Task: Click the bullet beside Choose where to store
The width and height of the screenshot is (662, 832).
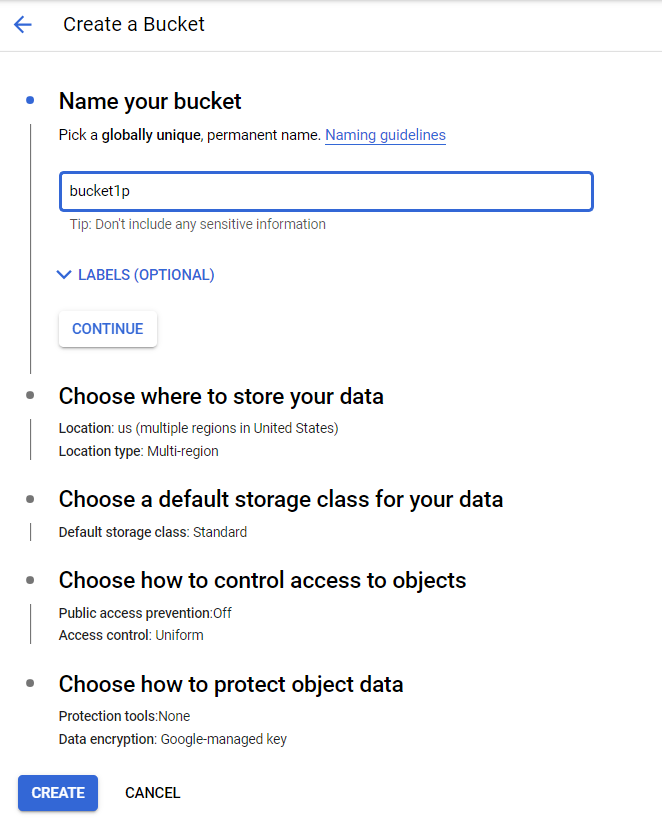Action: point(30,396)
